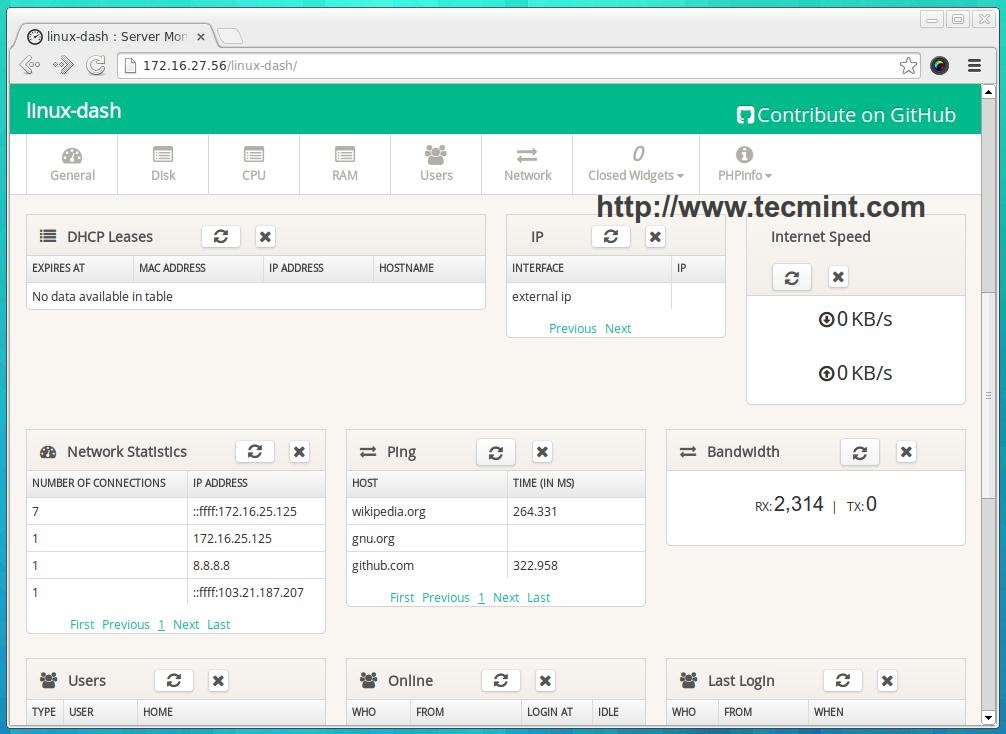The height and width of the screenshot is (734, 1006).
Task: Switch to the Disk tab
Action: tap(163, 164)
